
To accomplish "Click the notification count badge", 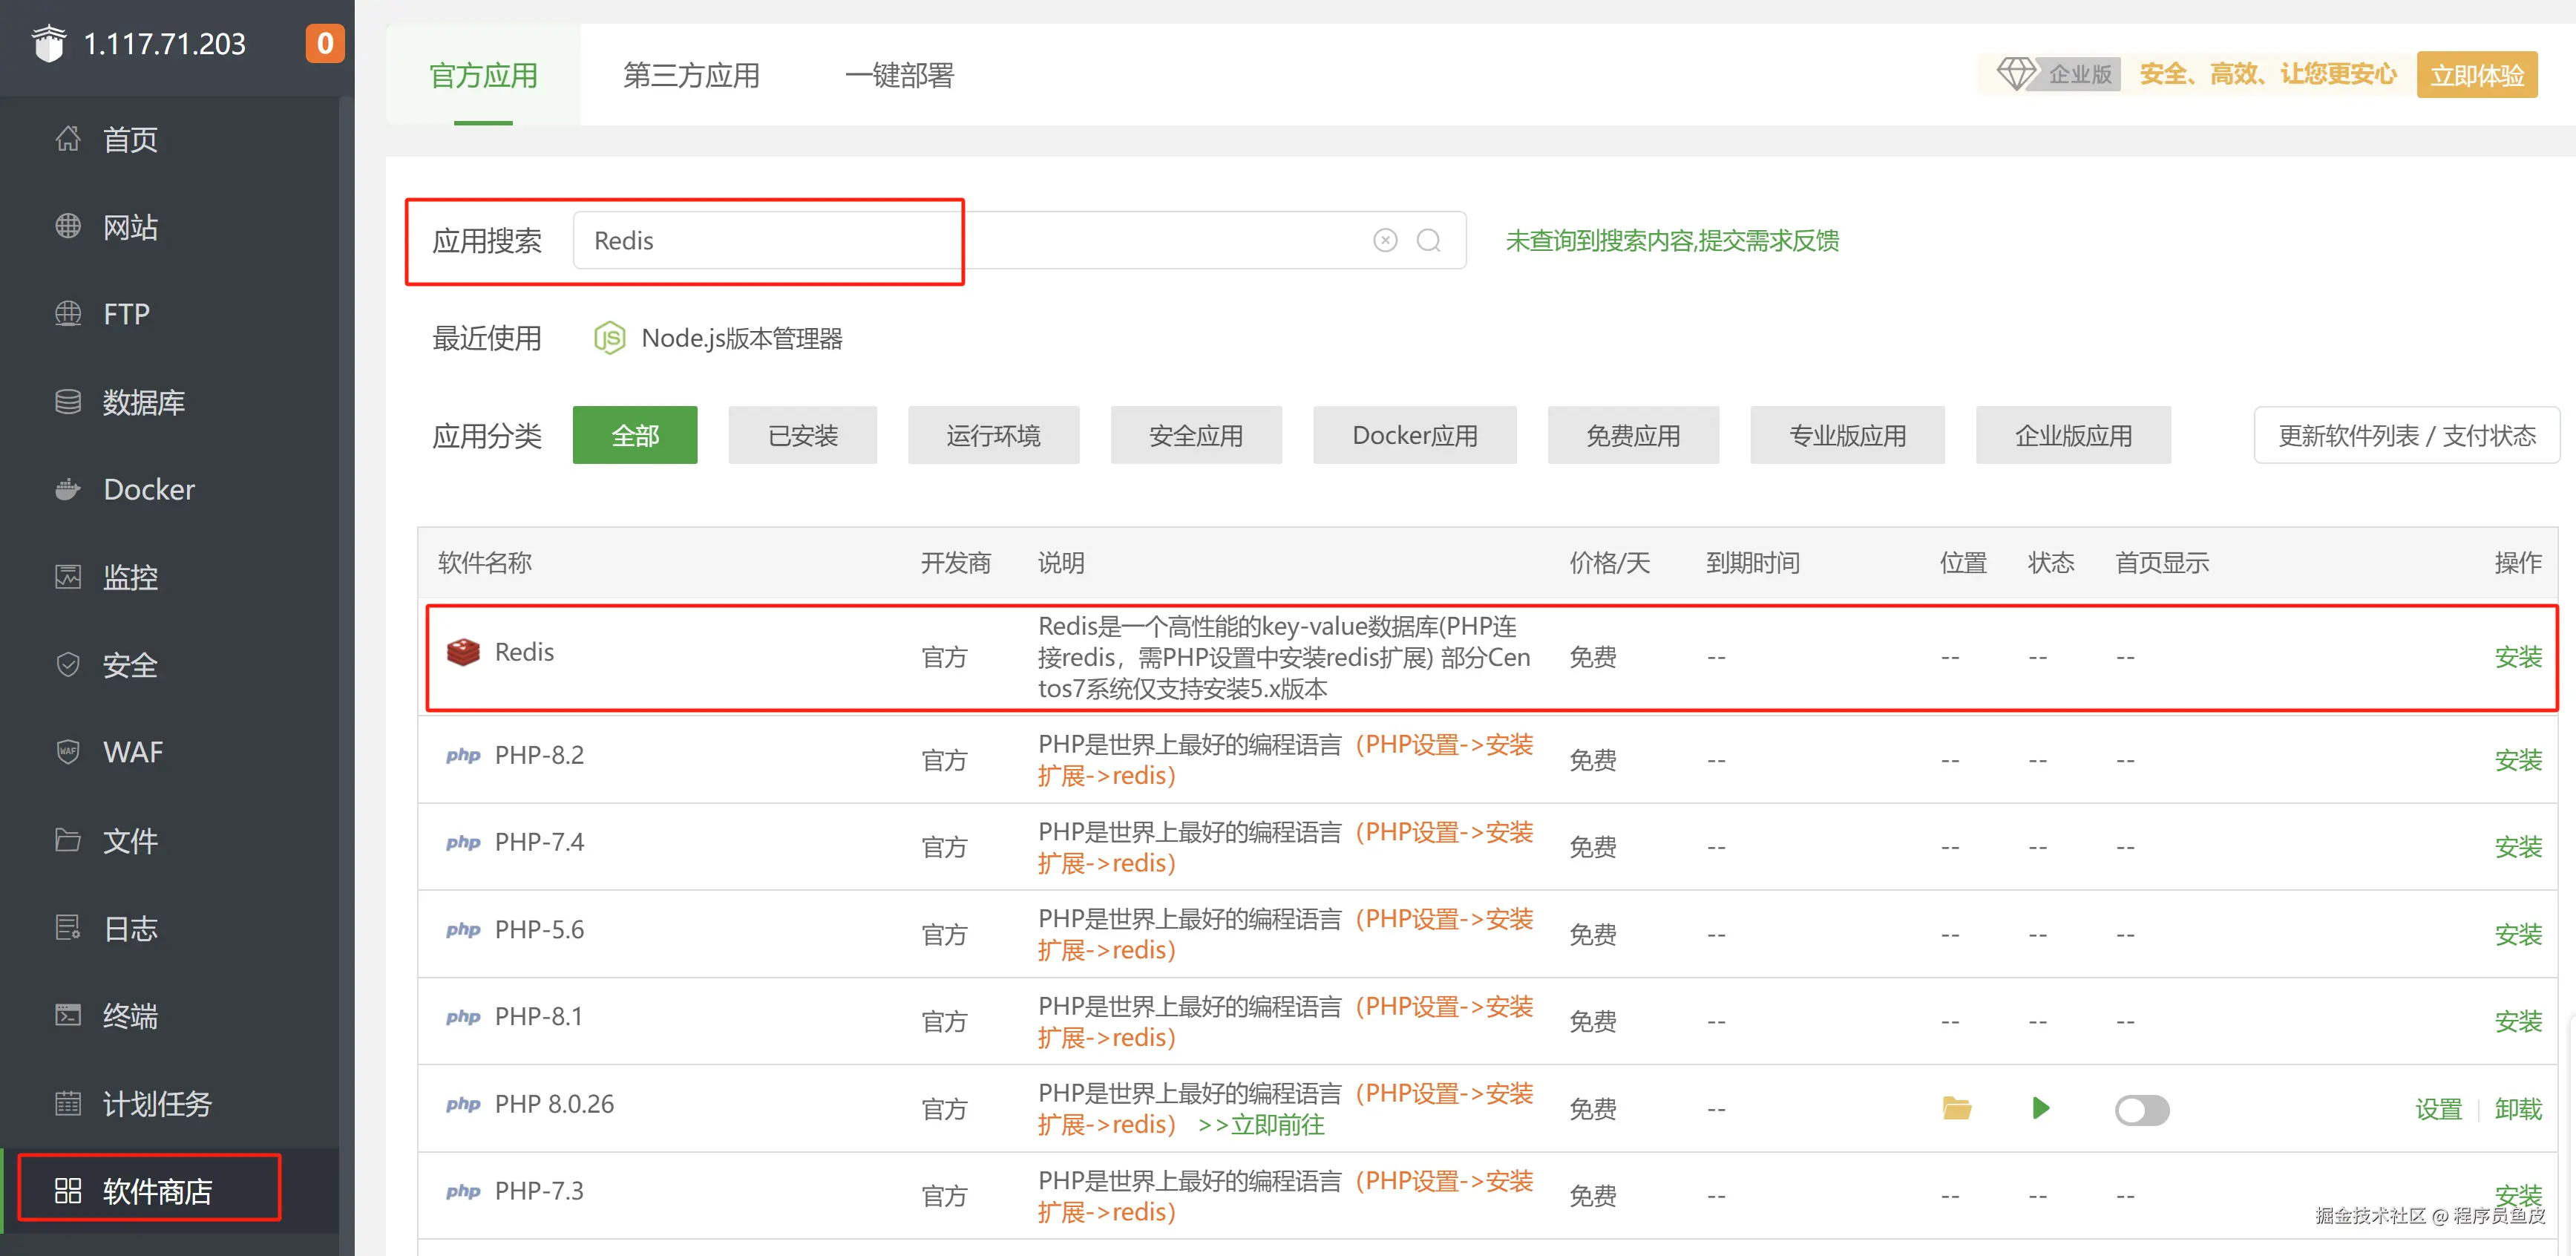I will [324, 43].
